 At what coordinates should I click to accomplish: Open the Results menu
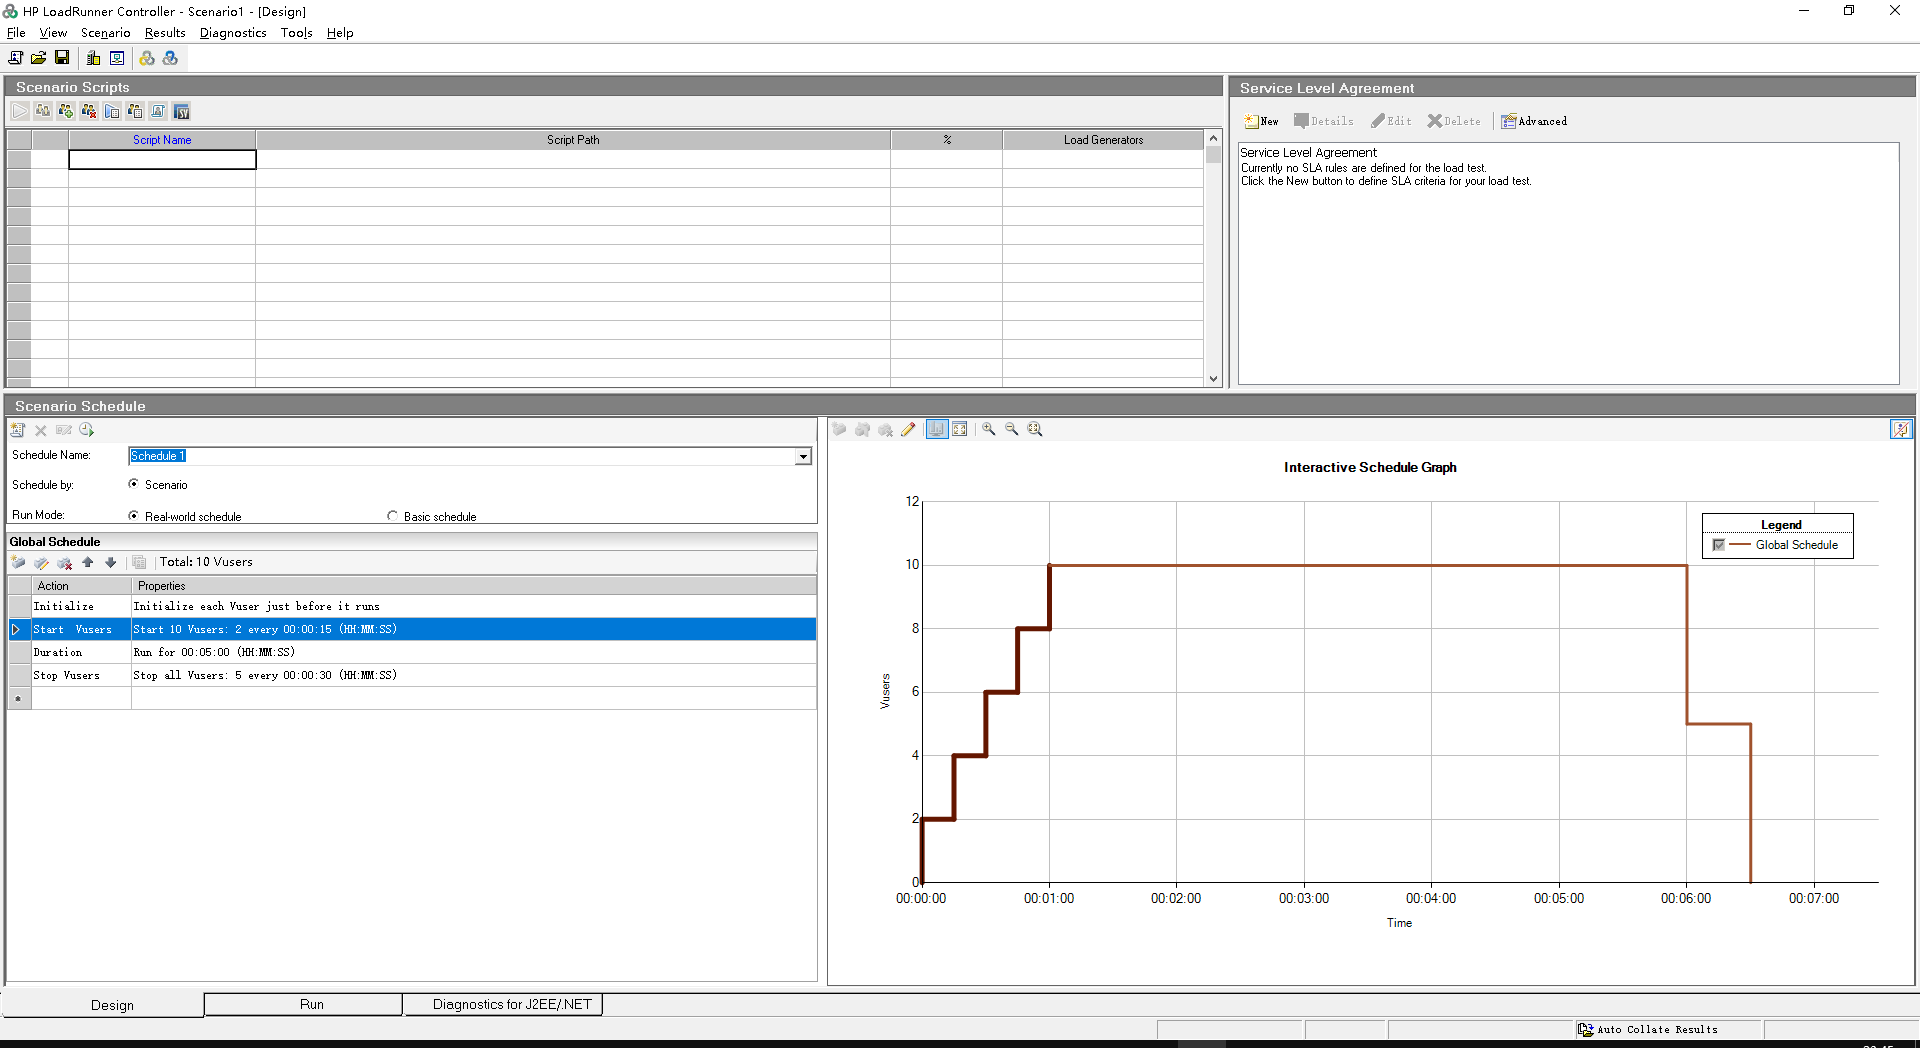(x=165, y=33)
